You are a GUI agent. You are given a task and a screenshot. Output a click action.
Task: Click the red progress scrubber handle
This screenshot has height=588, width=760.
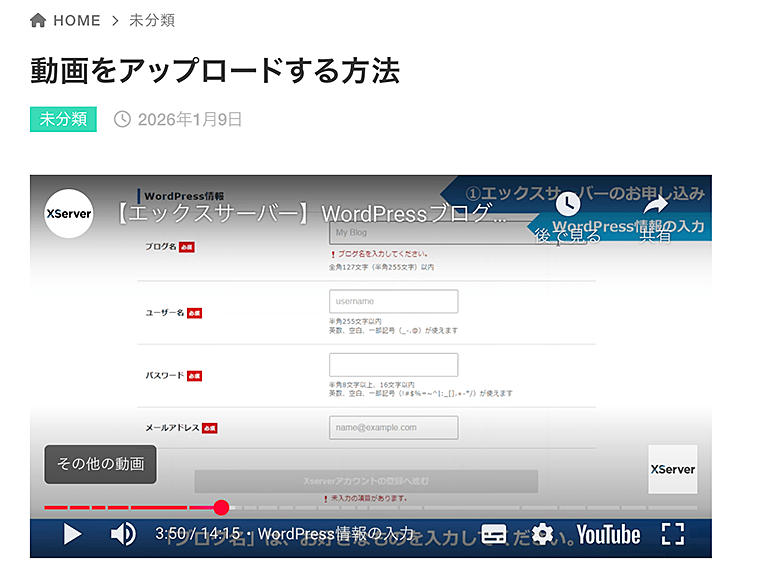pyautogui.click(x=221, y=508)
